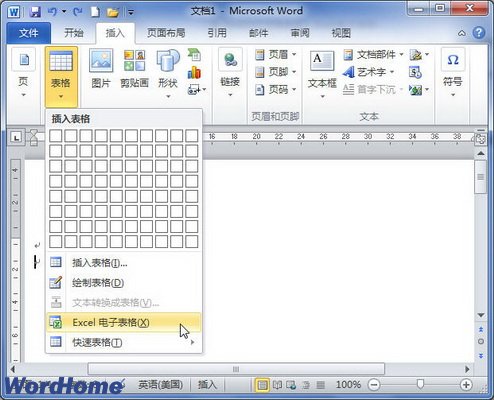The height and width of the screenshot is (400, 494).
Task: Toggle 插入 insert mode in status bar
Action: (x=207, y=385)
